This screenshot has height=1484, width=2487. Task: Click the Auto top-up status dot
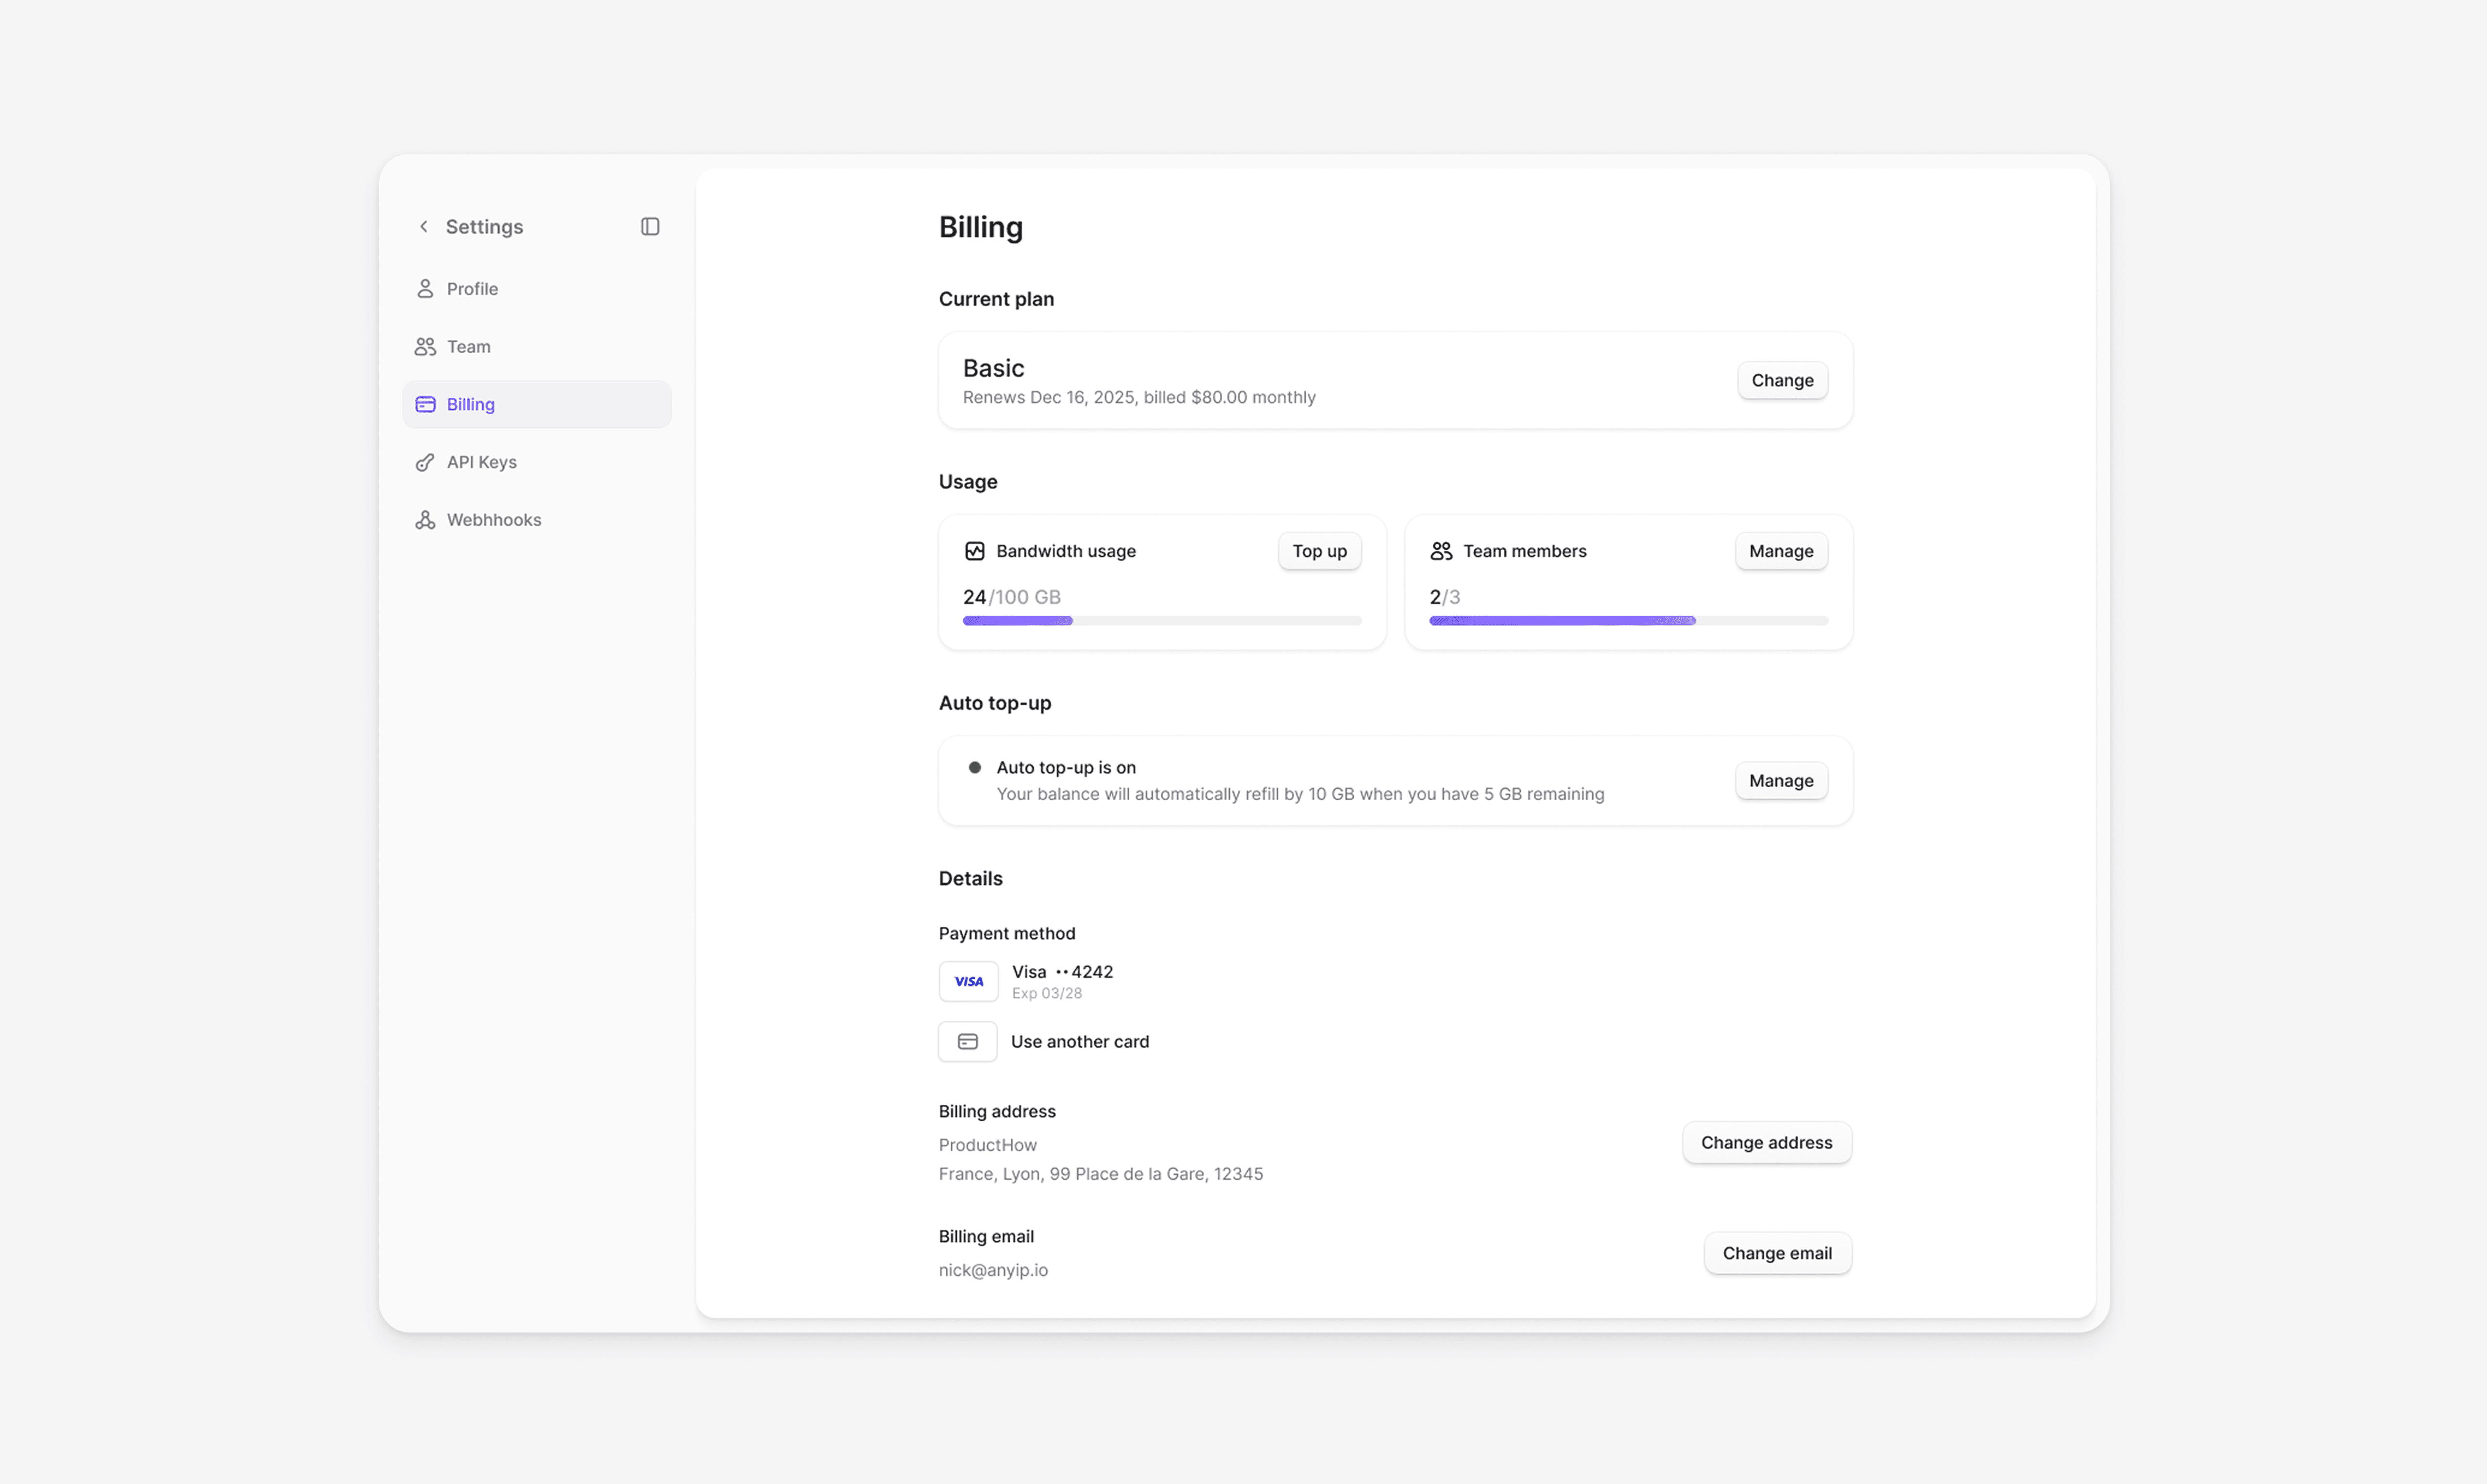coord(974,768)
